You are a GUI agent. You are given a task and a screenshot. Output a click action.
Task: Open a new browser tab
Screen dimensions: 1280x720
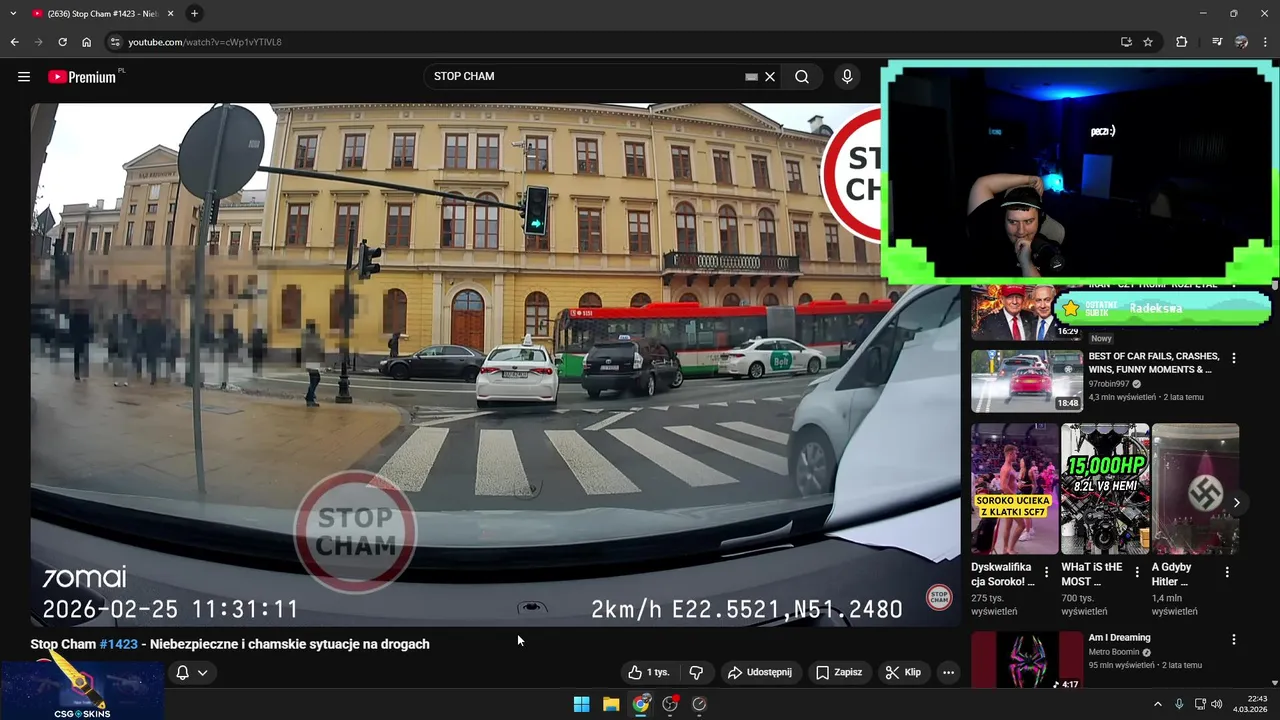[x=194, y=13]
